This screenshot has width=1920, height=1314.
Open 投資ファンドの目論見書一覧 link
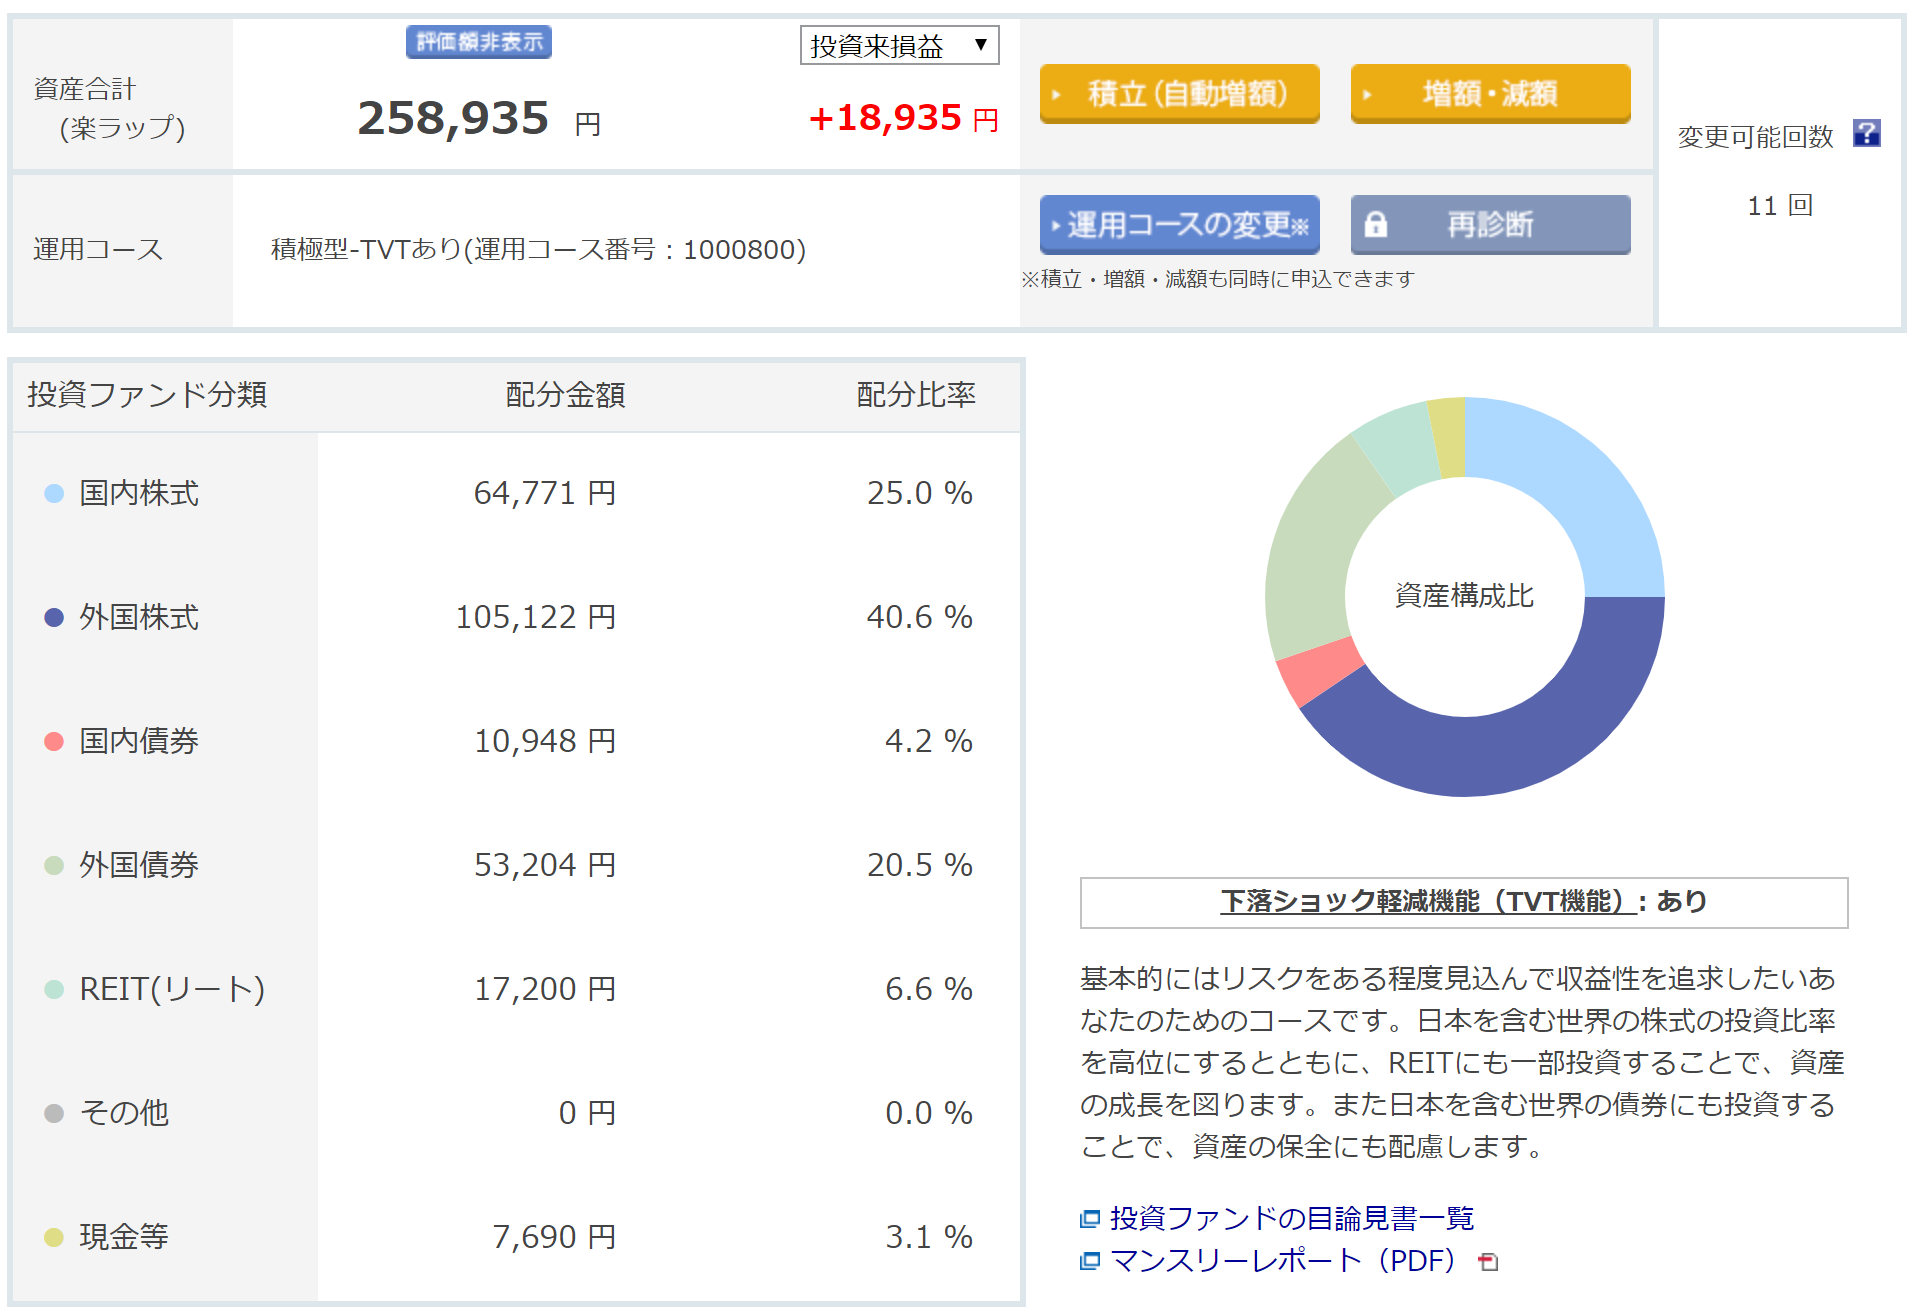[1291, 1218]
